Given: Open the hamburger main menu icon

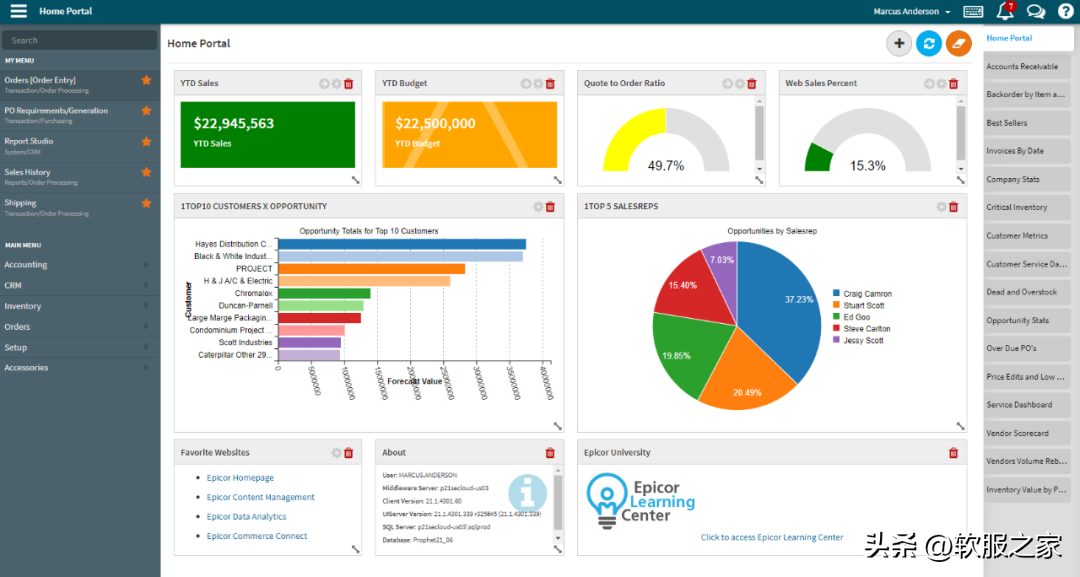Looking at the screenshot, I should coord(18,11).
